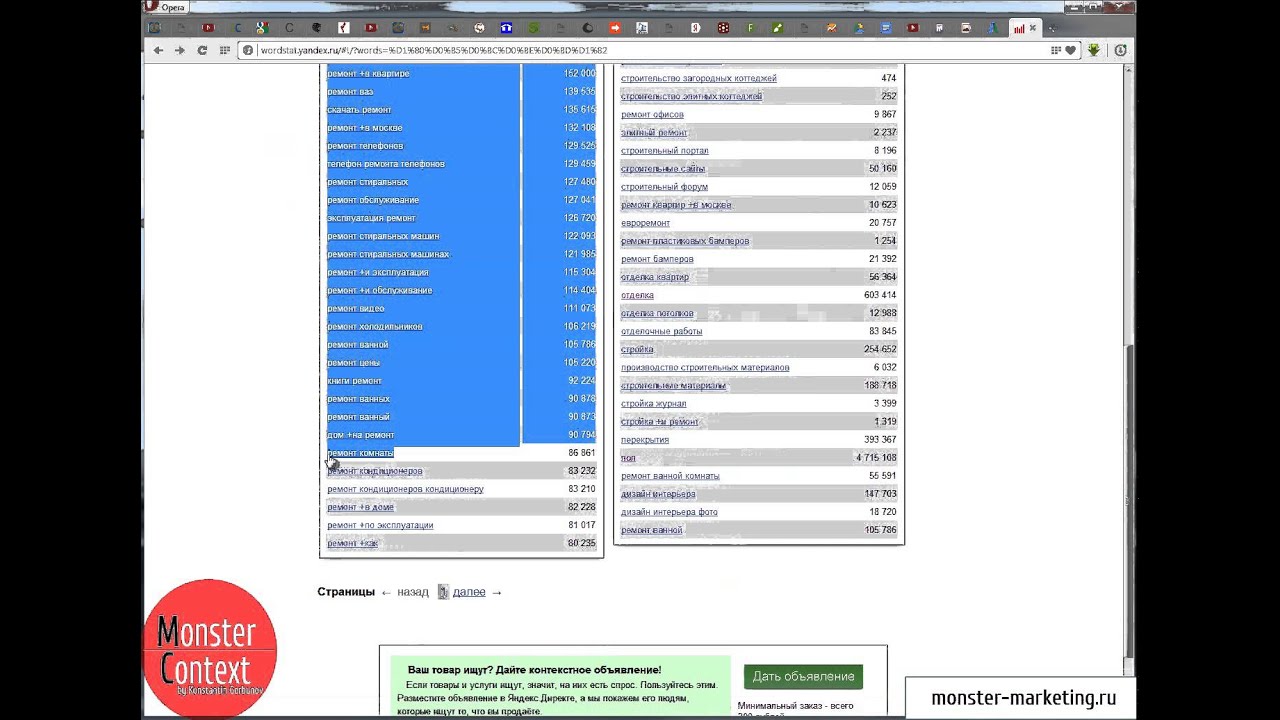The height and width of the screenshot is (720, 1280).
Task: Open the 'строительный портал' link
Action: pos(664,150)
